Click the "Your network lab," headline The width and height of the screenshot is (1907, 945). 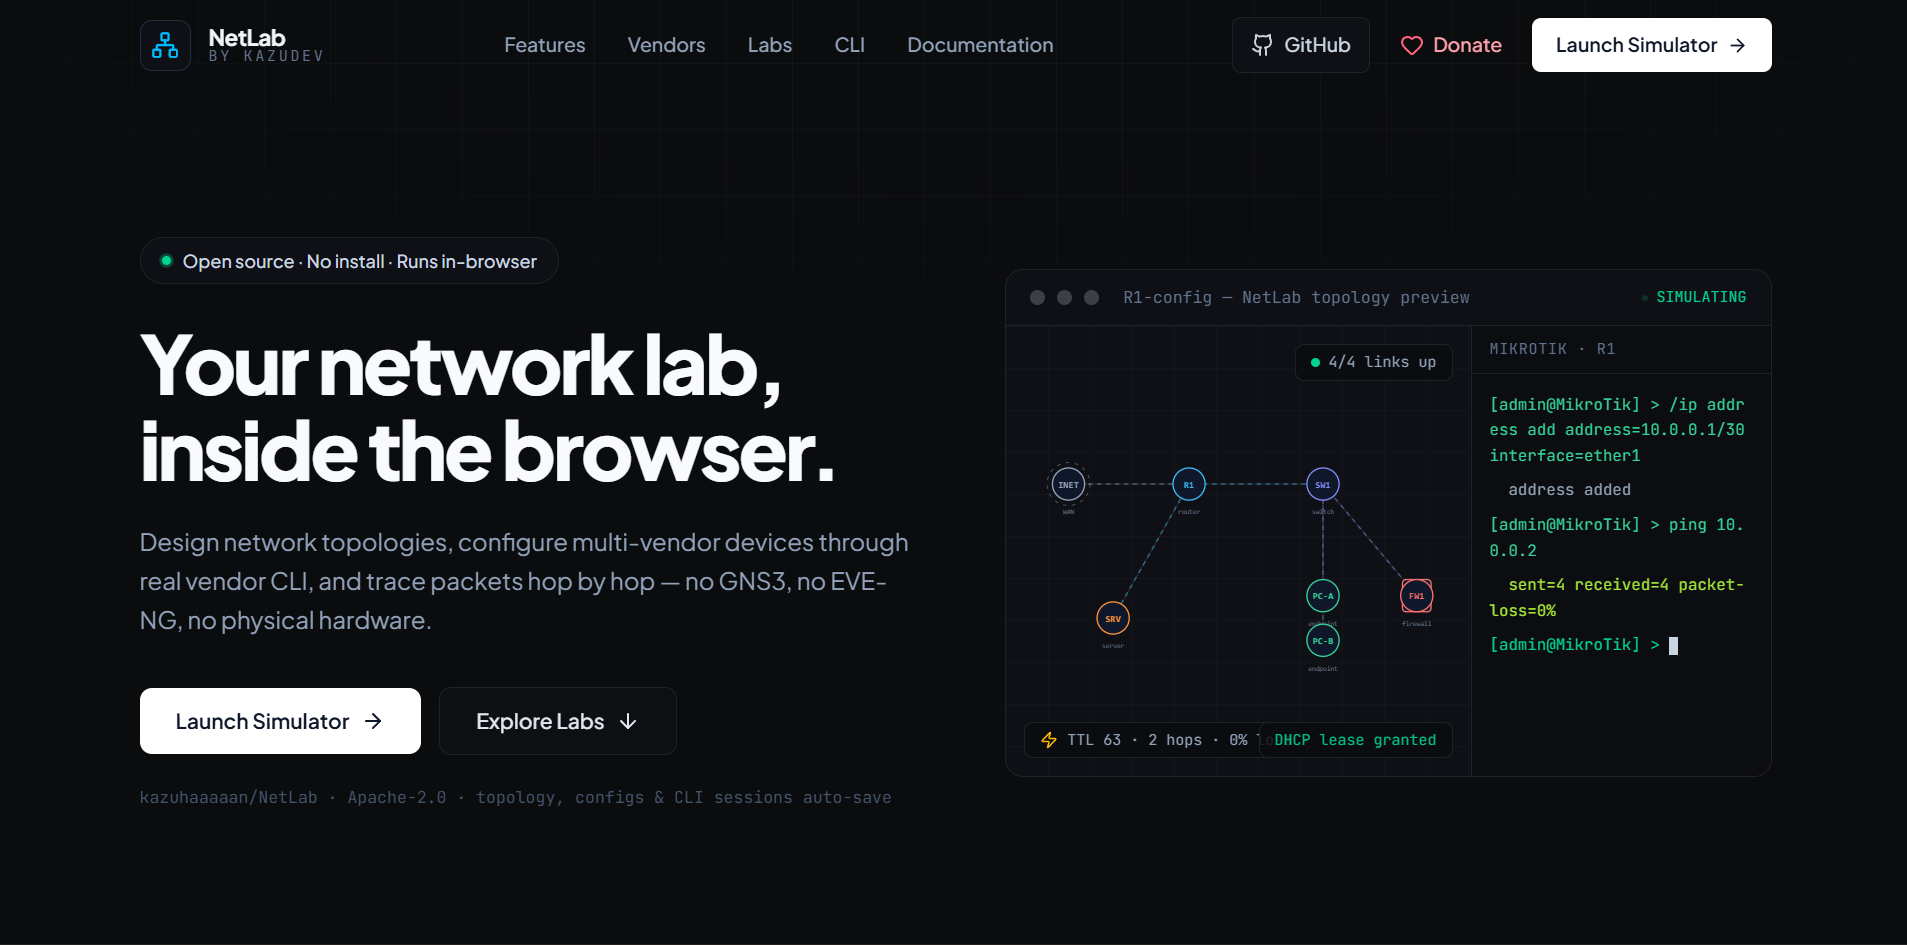(460, 366)
